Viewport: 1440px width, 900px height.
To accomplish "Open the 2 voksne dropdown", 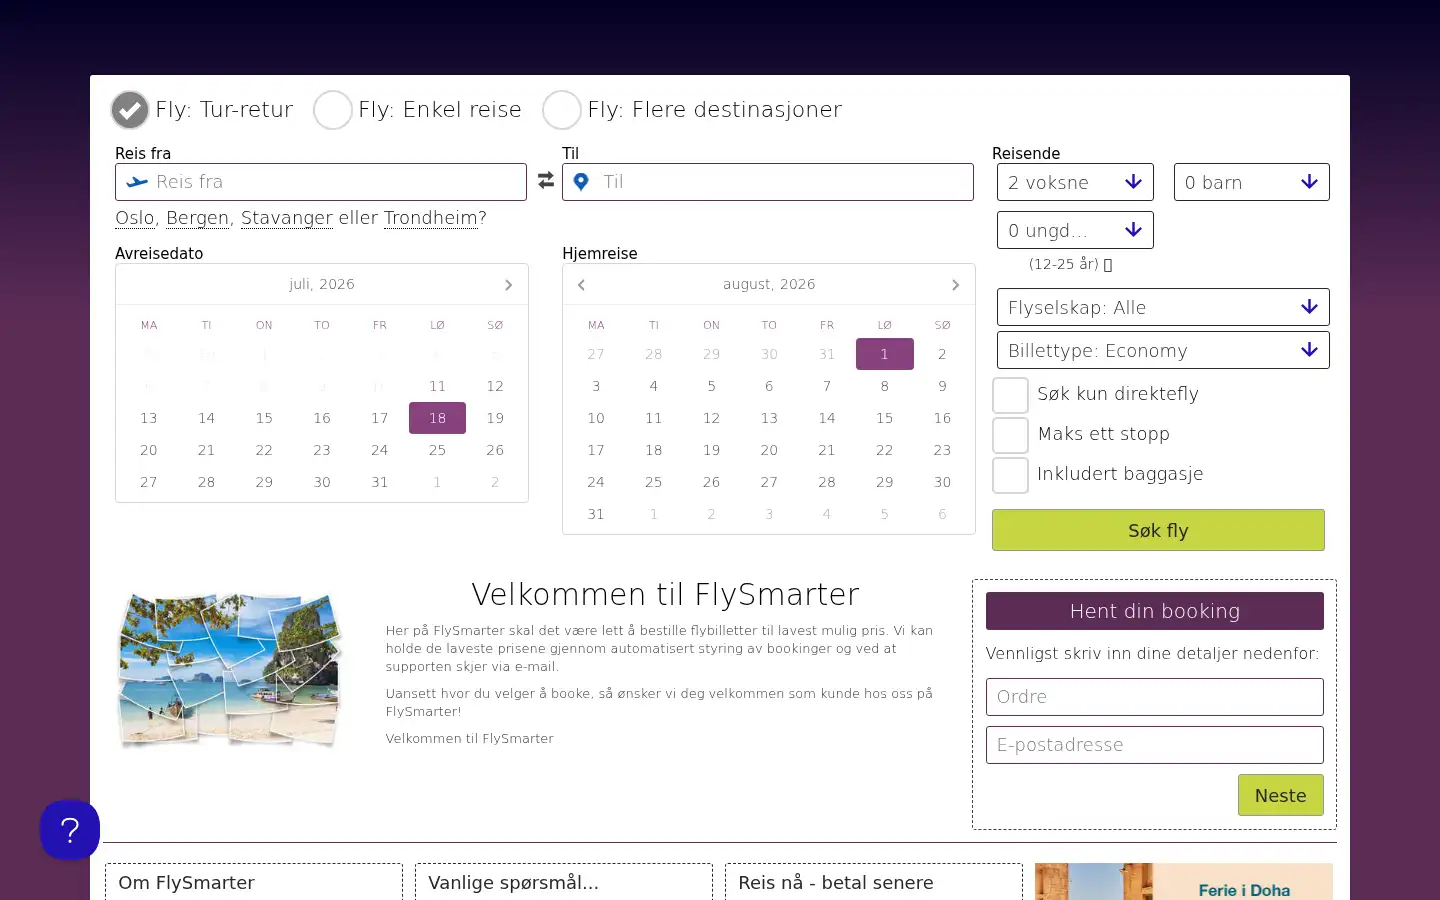I will pos(1075,182).
